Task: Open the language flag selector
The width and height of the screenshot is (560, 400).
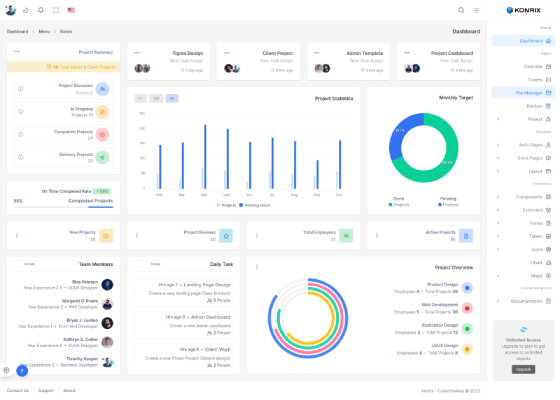Action: 71,10
